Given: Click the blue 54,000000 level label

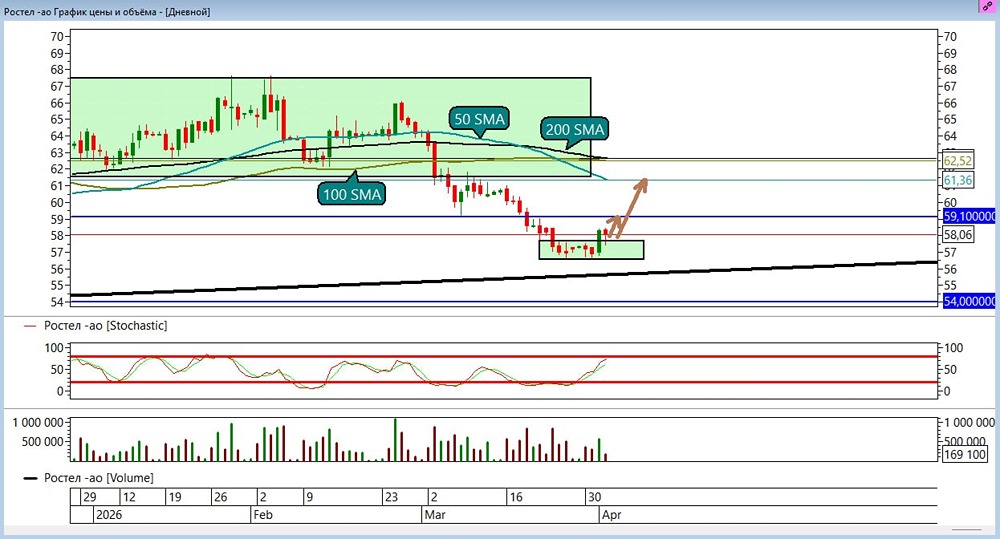Looking at the screenshot, I should 969,301.
